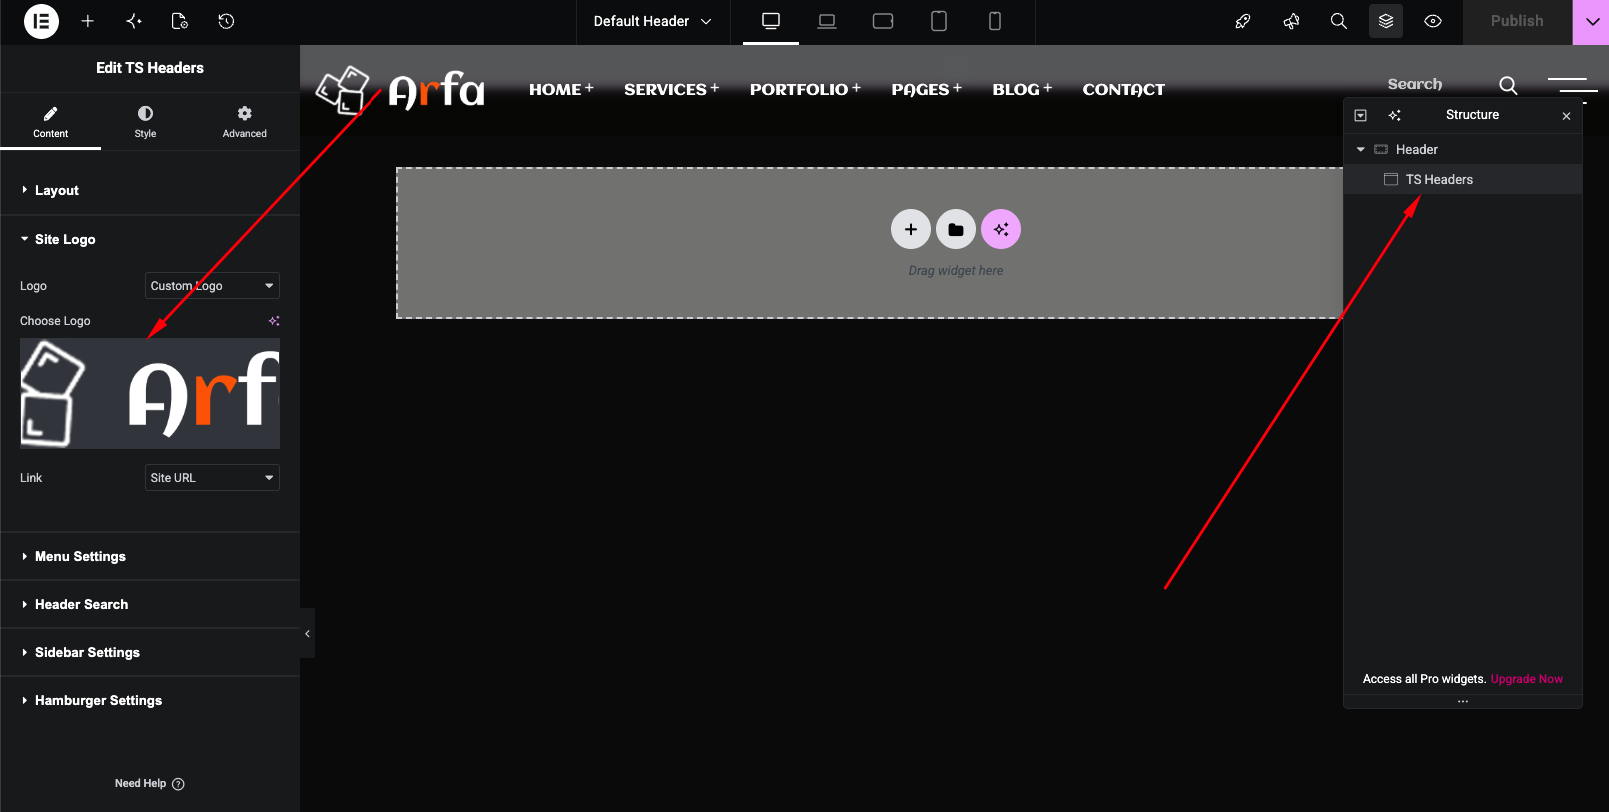Click the Publish button
The width and height of the screenshot is (1609, 812).
coord(1517,22)
